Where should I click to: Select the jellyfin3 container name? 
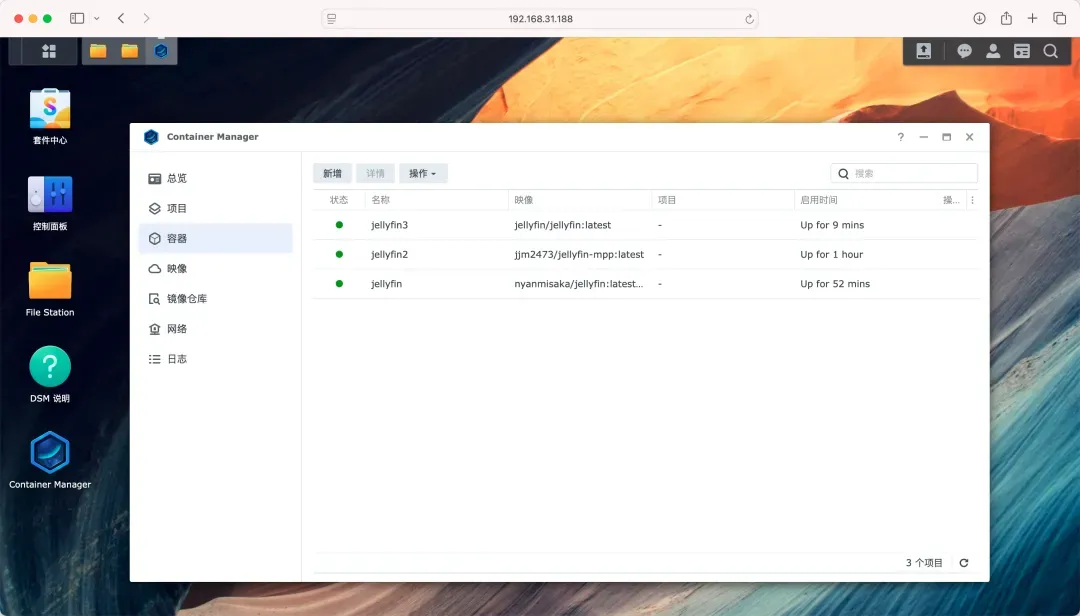tap(389, 225)
